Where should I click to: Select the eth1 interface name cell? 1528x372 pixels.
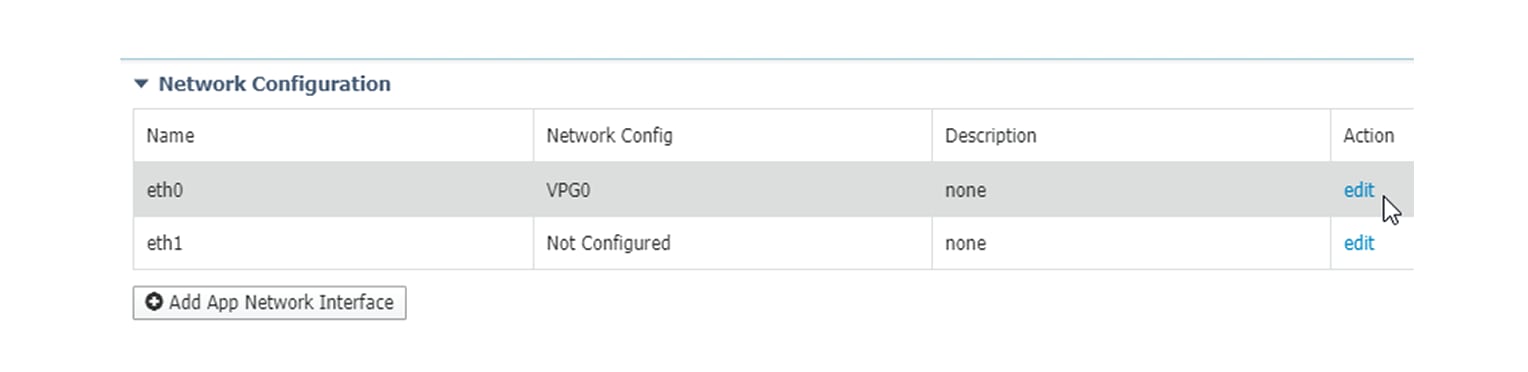[x=334, y=243]
